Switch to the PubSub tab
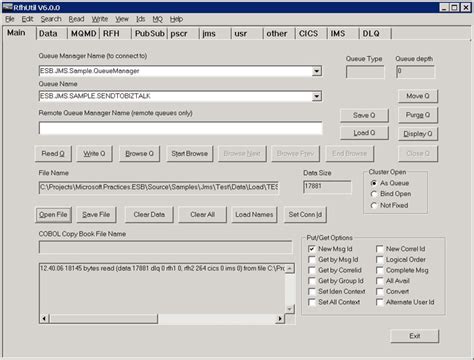The image size is (474, 360). point(150,34)
